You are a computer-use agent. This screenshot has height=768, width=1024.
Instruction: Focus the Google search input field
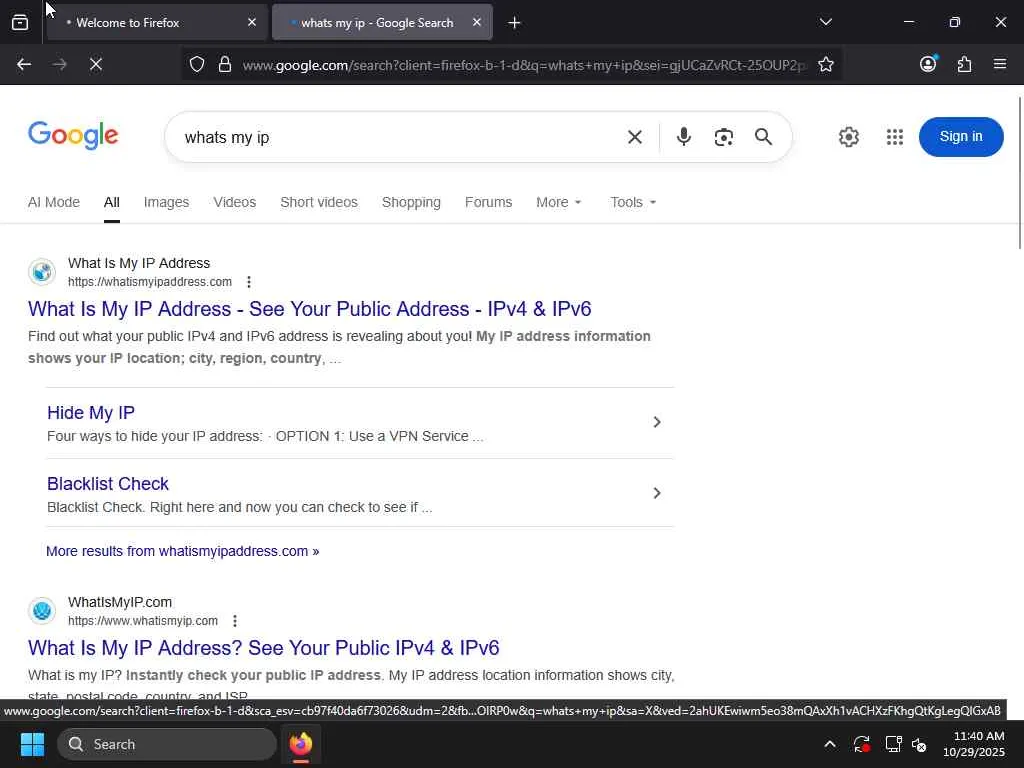pos(398,137)
